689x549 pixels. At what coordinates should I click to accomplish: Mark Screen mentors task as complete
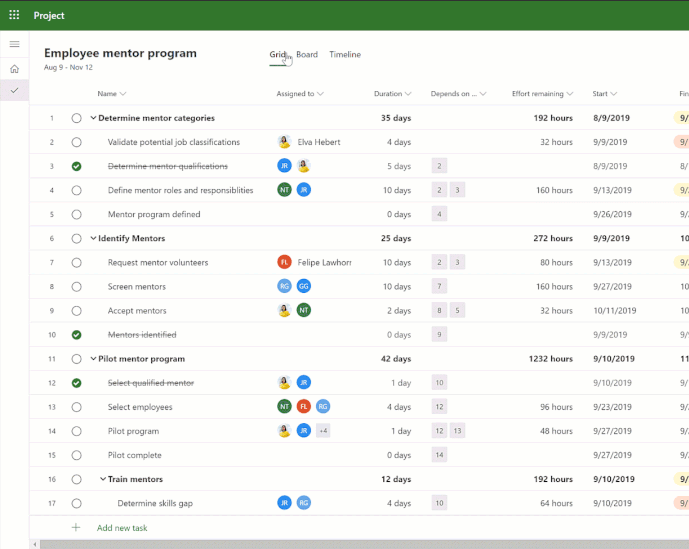point(76,287)
